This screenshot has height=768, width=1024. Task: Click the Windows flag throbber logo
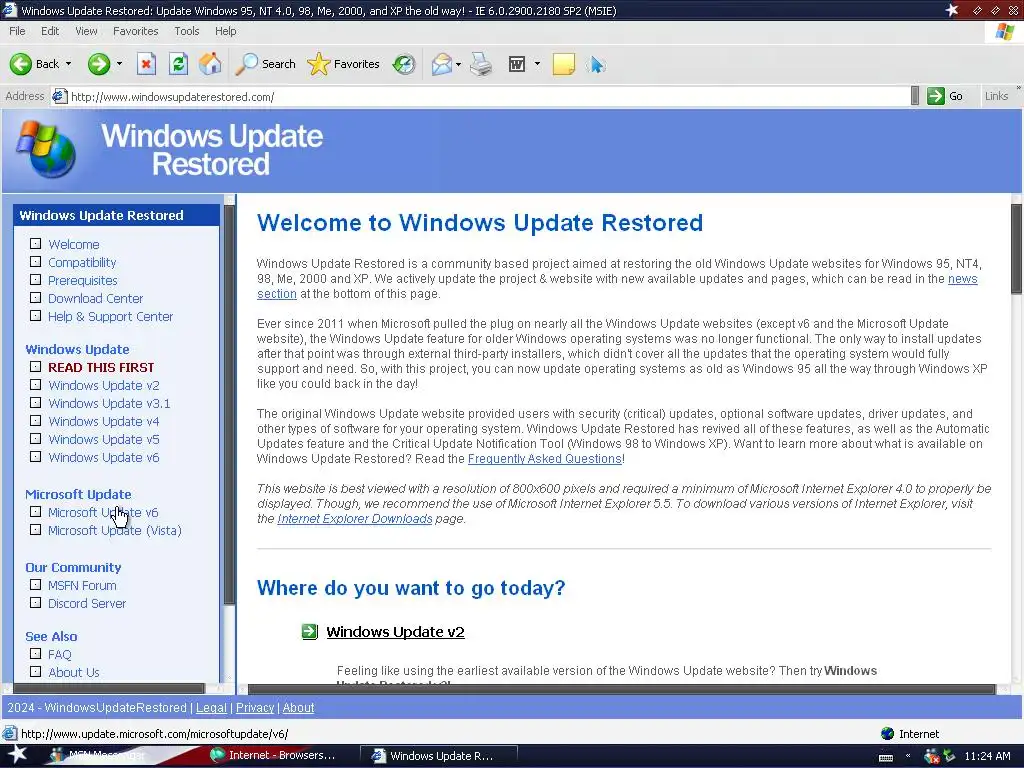point(1005,31)
